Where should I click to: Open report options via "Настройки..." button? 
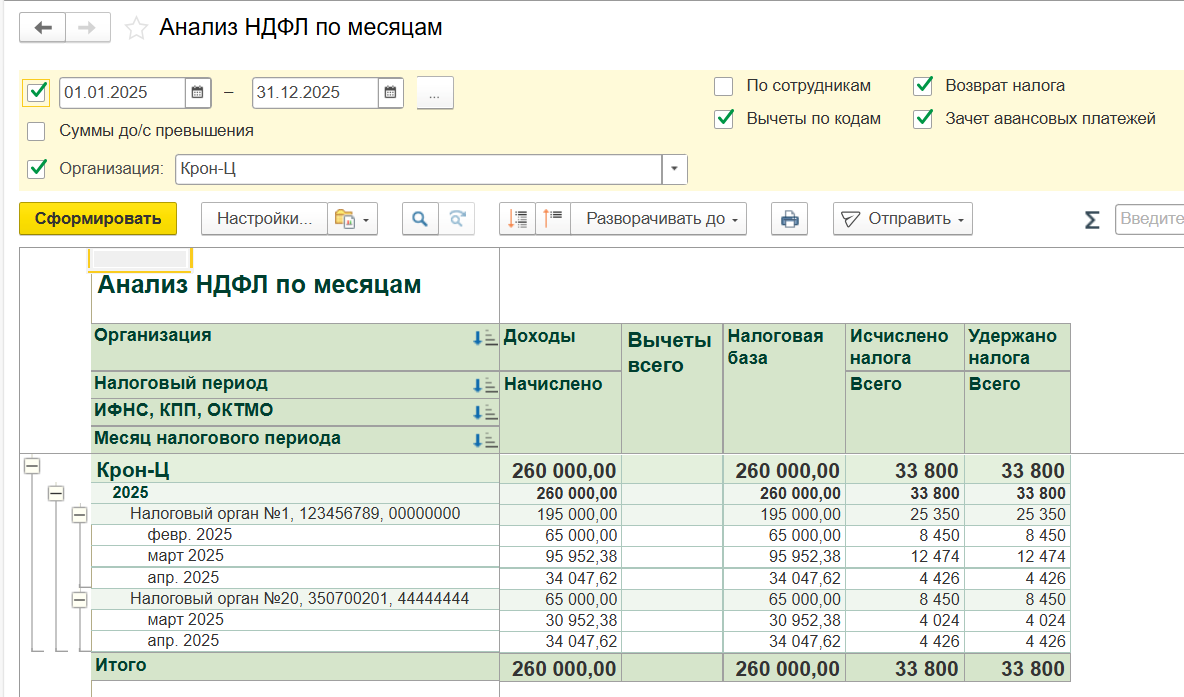[263, 218]
